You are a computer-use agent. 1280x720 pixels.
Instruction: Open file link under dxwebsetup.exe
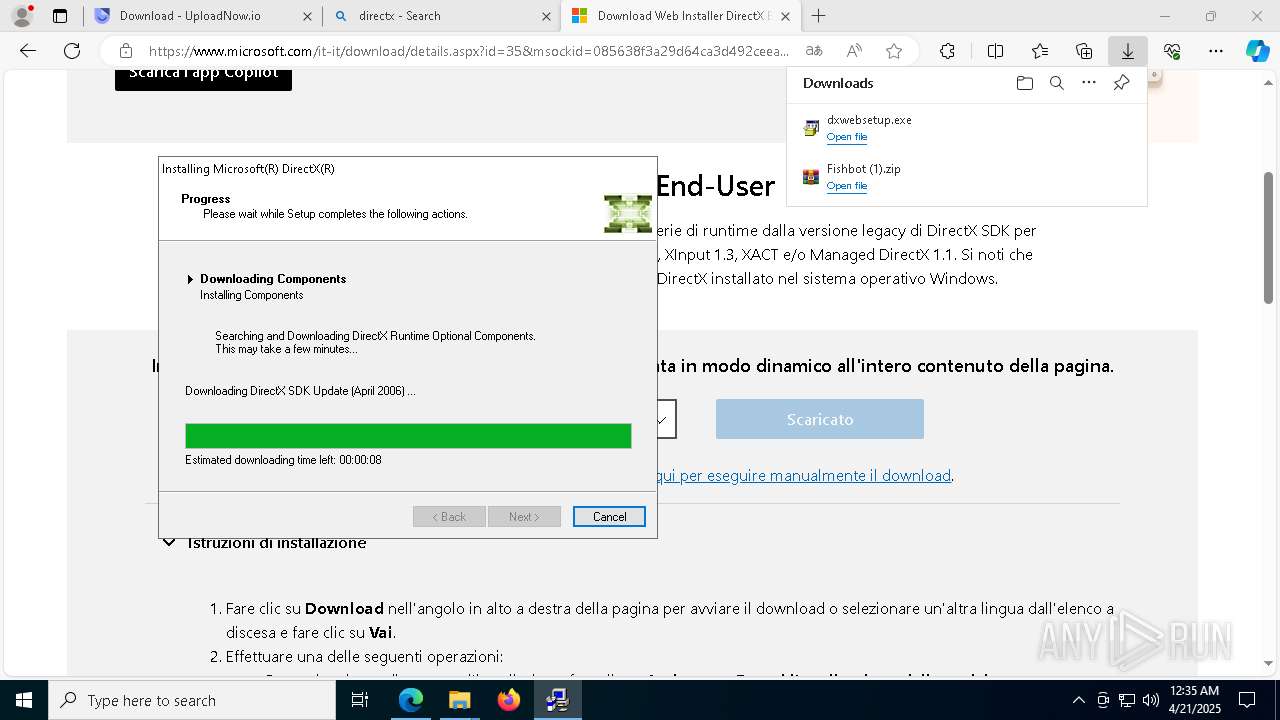coord(846,137)
